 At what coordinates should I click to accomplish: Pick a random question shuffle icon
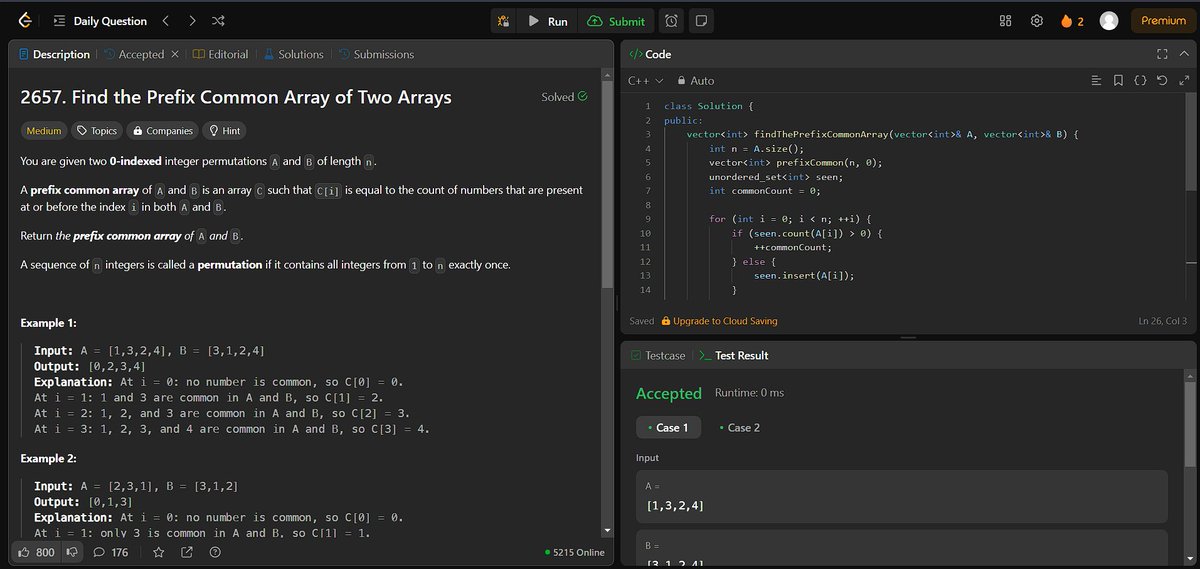(x=219, y=21)
